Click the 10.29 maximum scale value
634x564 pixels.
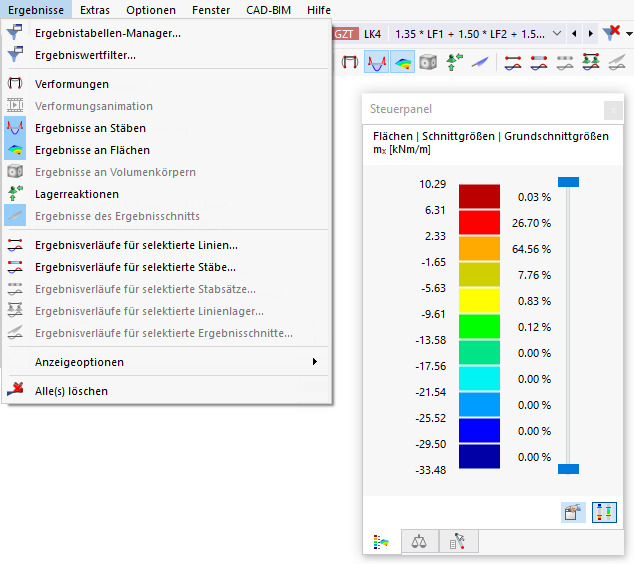pos(432,184)
